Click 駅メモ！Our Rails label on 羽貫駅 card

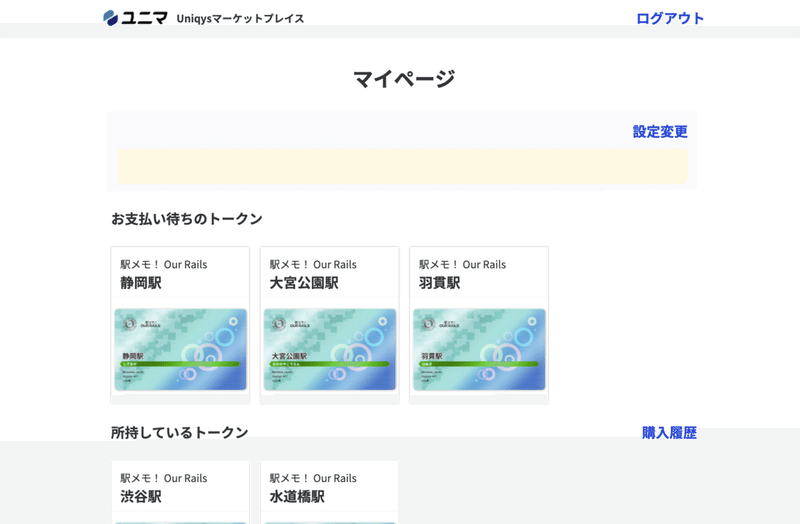(462, 264)
